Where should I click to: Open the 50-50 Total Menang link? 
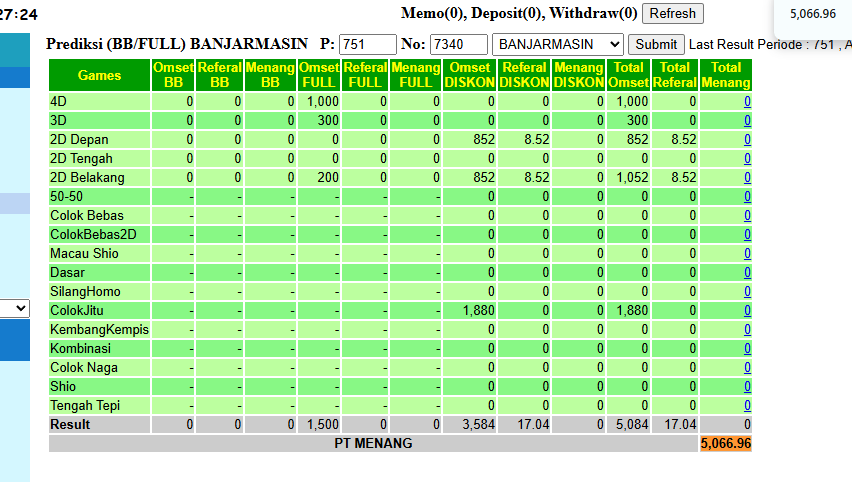[x=747, y=197]
